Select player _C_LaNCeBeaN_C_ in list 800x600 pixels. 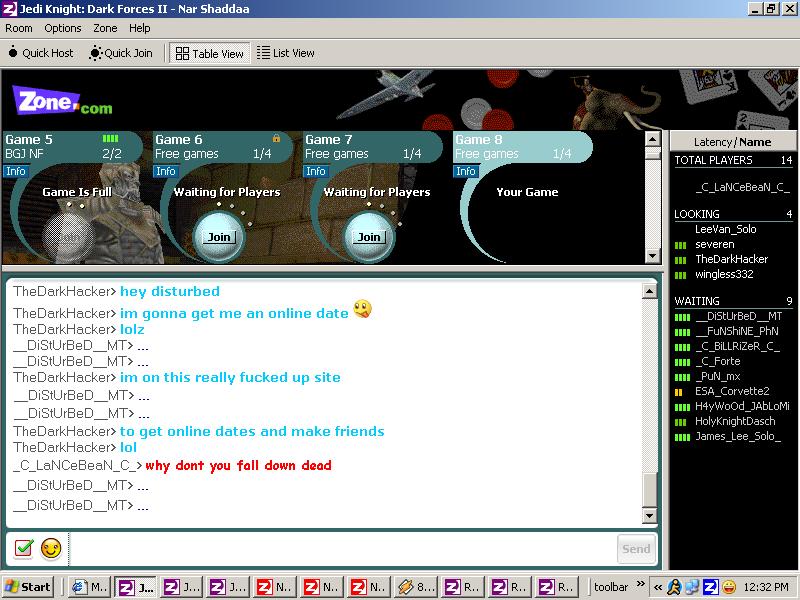pos(742,187)
